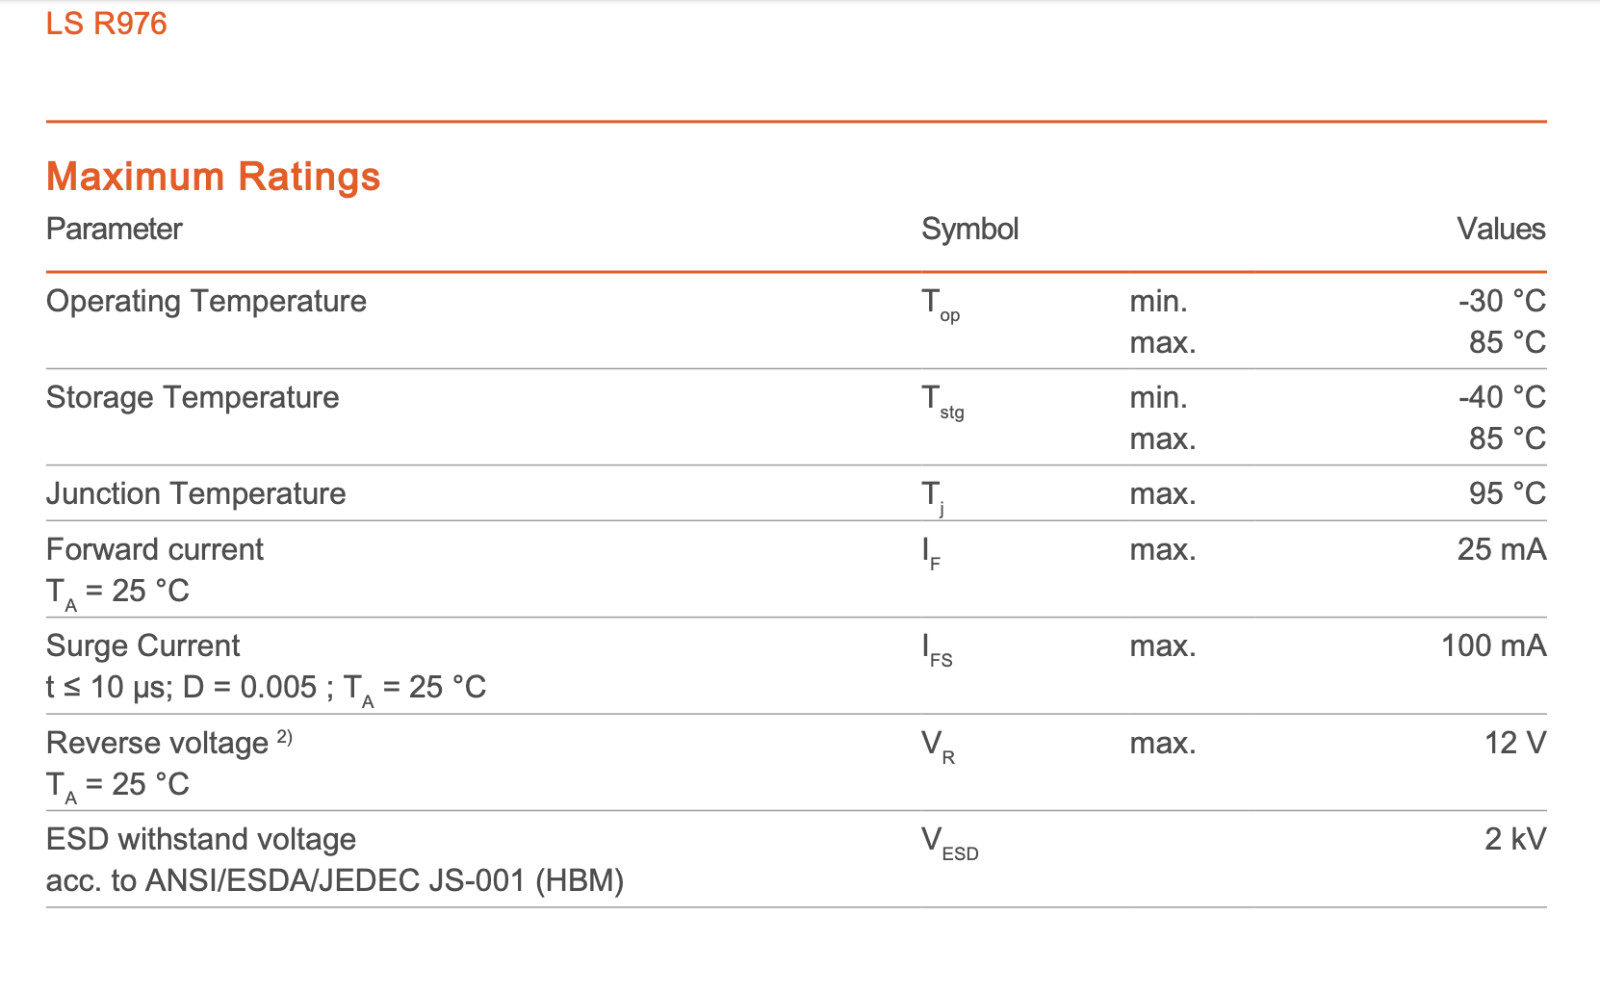Click the ANSI/ESDA/JEDEC JS-001 (HBM) text
1600x1006 pixels.
point(385,881)
